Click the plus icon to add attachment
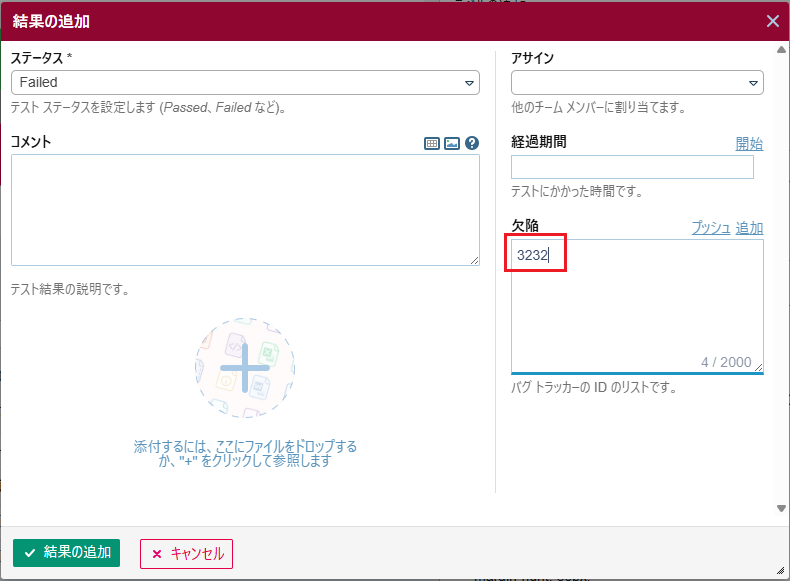Screen dimensions: 790x581 [x=245, y=368]
